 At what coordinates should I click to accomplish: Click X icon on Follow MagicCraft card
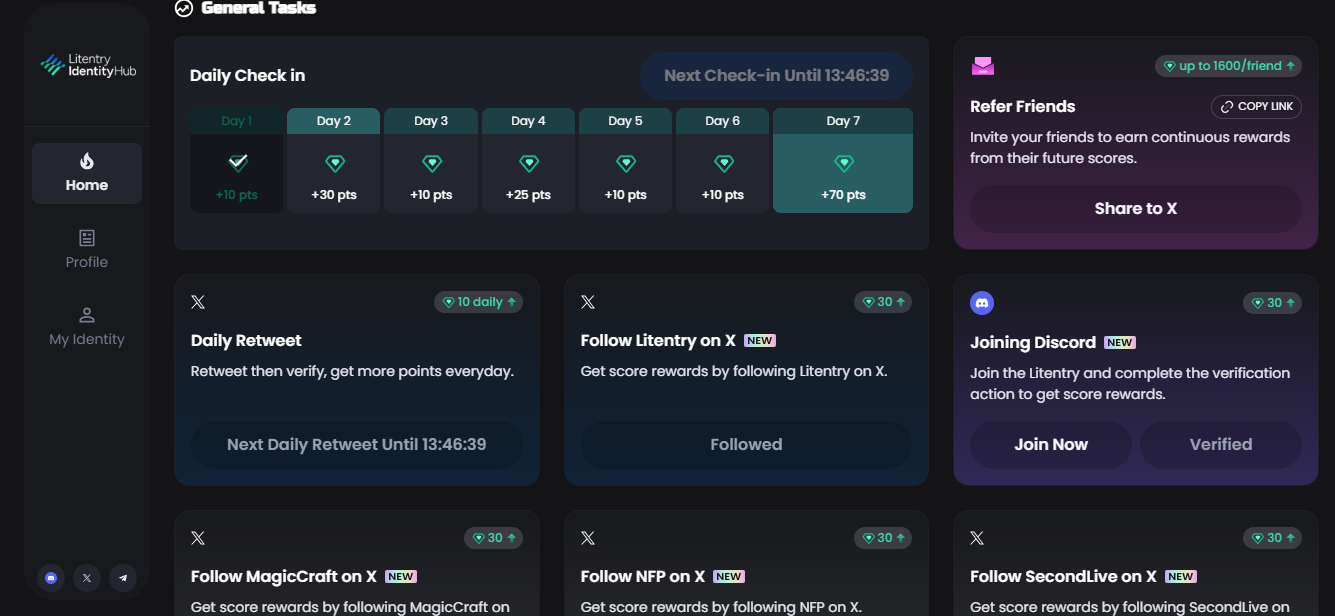coord(198,538)
